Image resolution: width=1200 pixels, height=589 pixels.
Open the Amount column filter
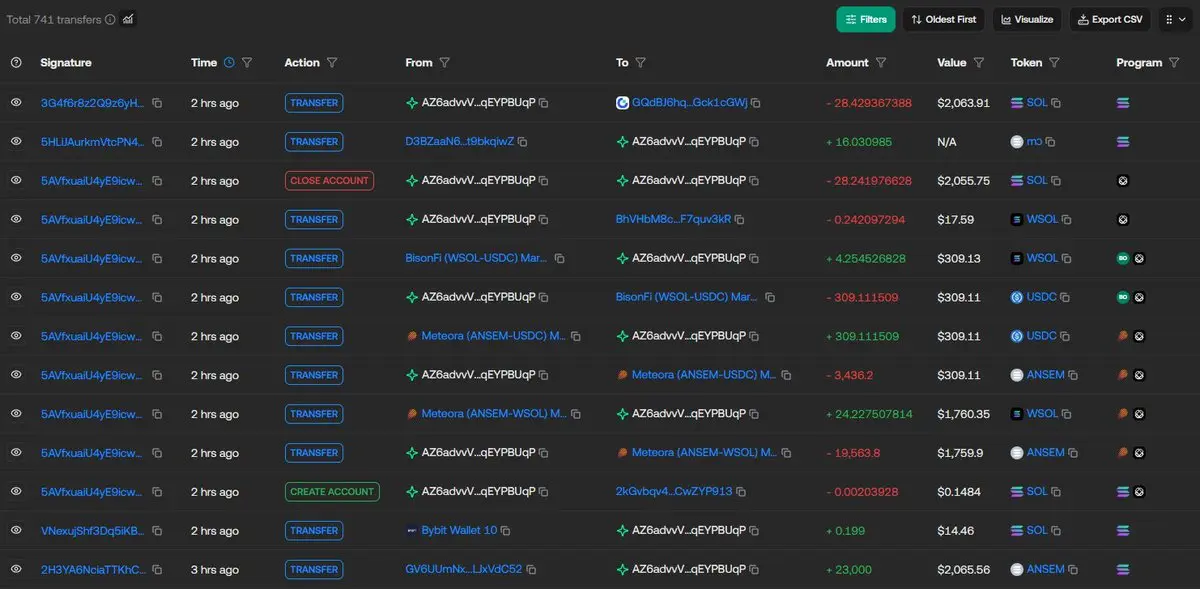(881, 62)
